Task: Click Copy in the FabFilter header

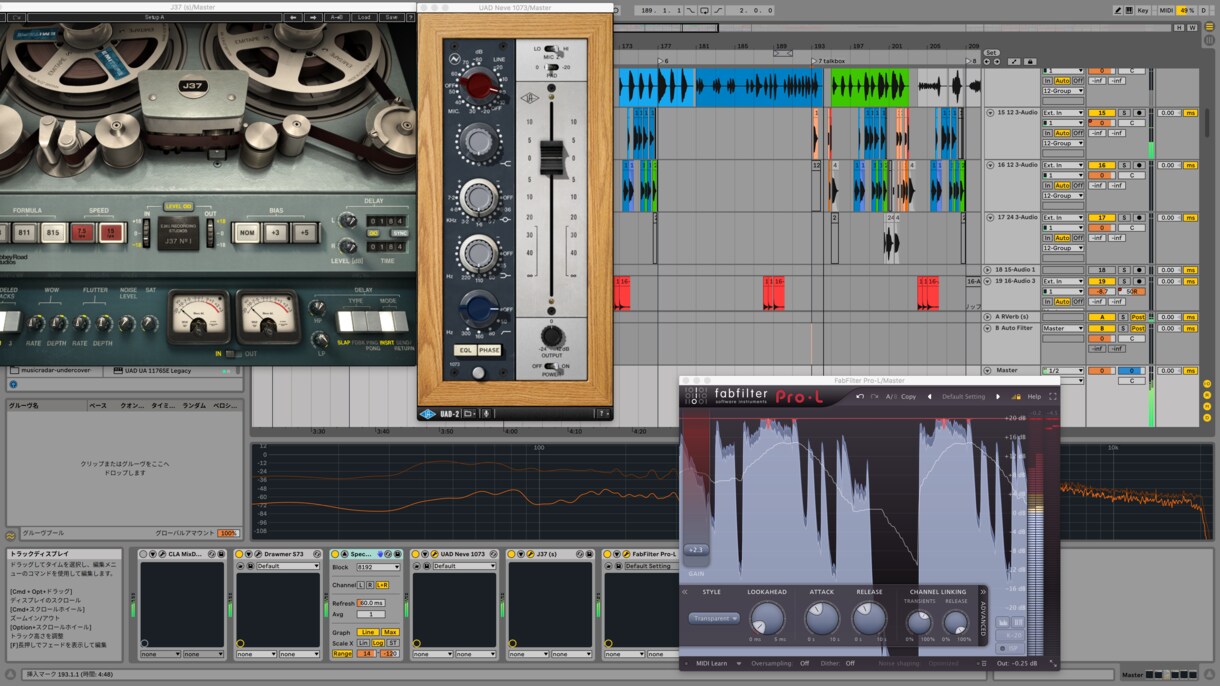Action: coord(908,397)
